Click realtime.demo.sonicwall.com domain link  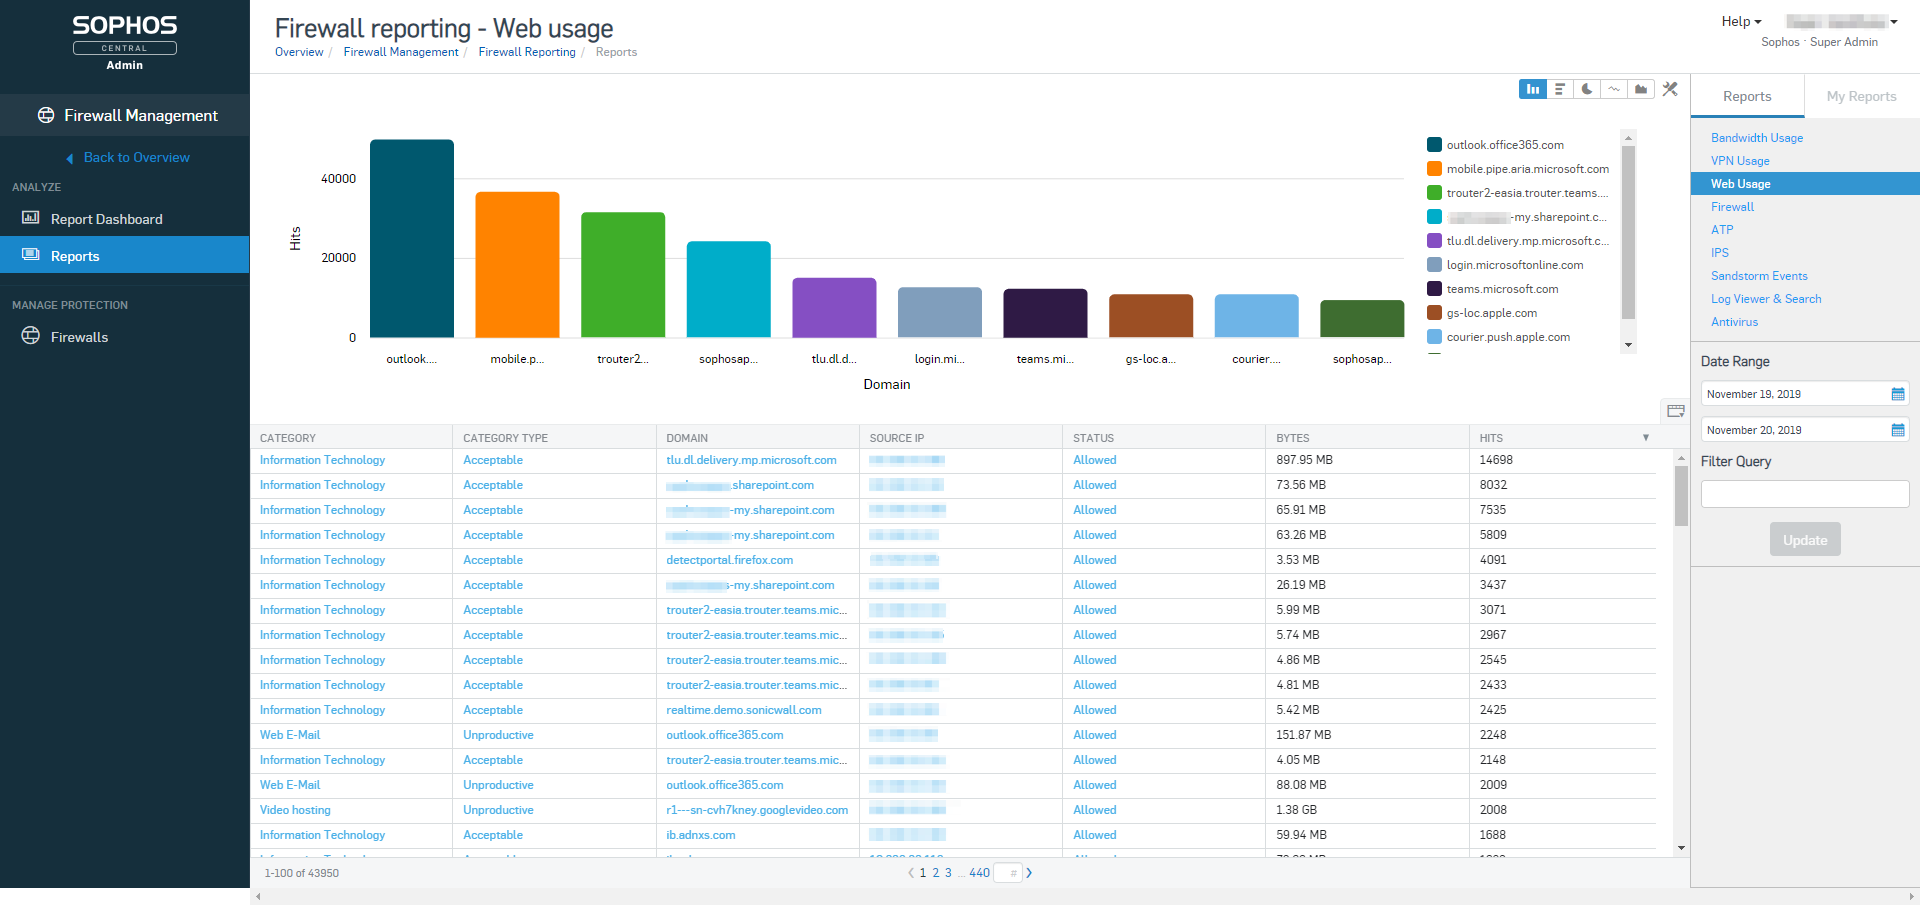[744, 710]
